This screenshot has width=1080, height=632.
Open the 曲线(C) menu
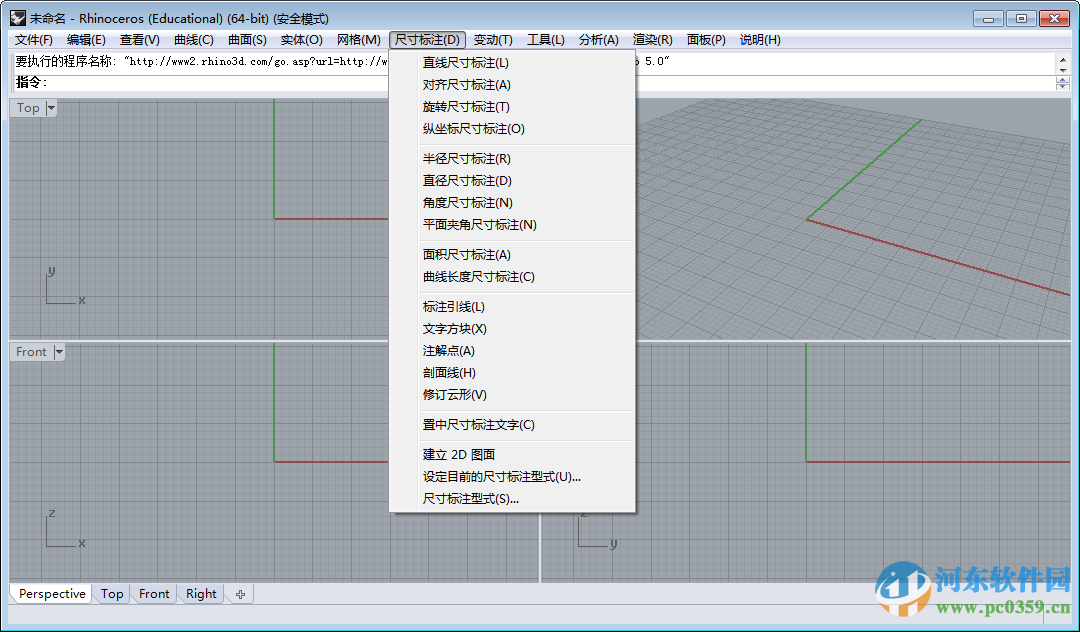pos(194,40)
